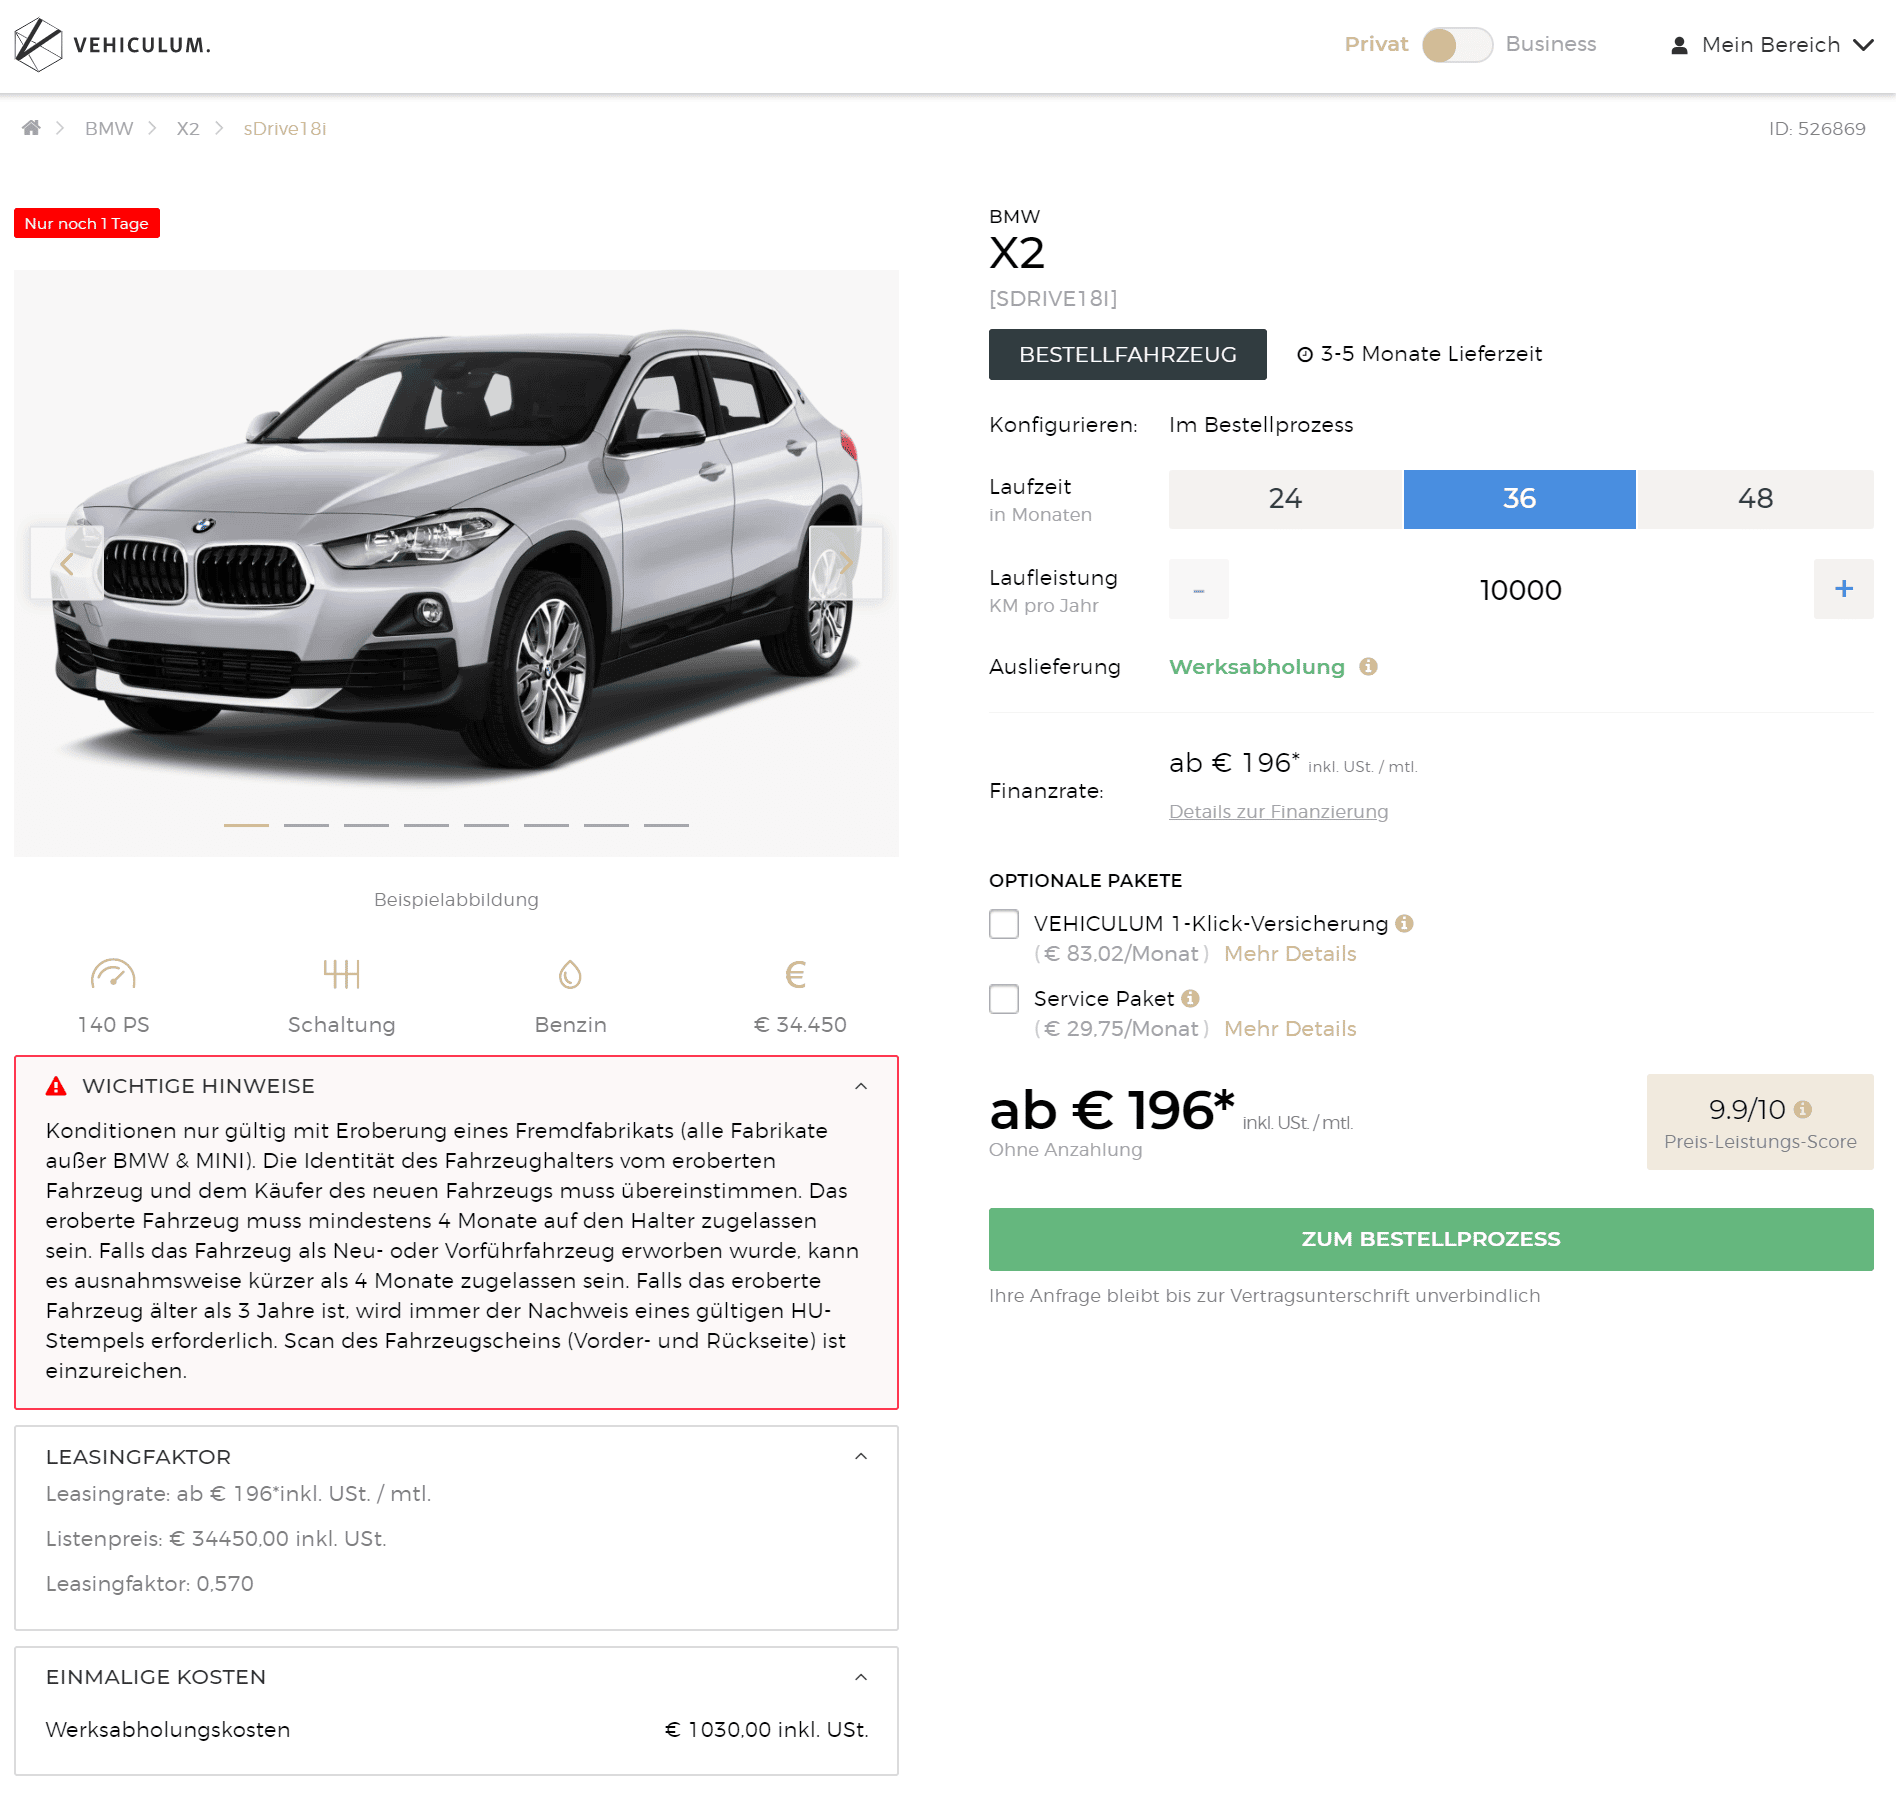Click the Benzin fuel drop icon
Screen dimensions: 1896x1794
pyautogui.click(x=570, y=973)
